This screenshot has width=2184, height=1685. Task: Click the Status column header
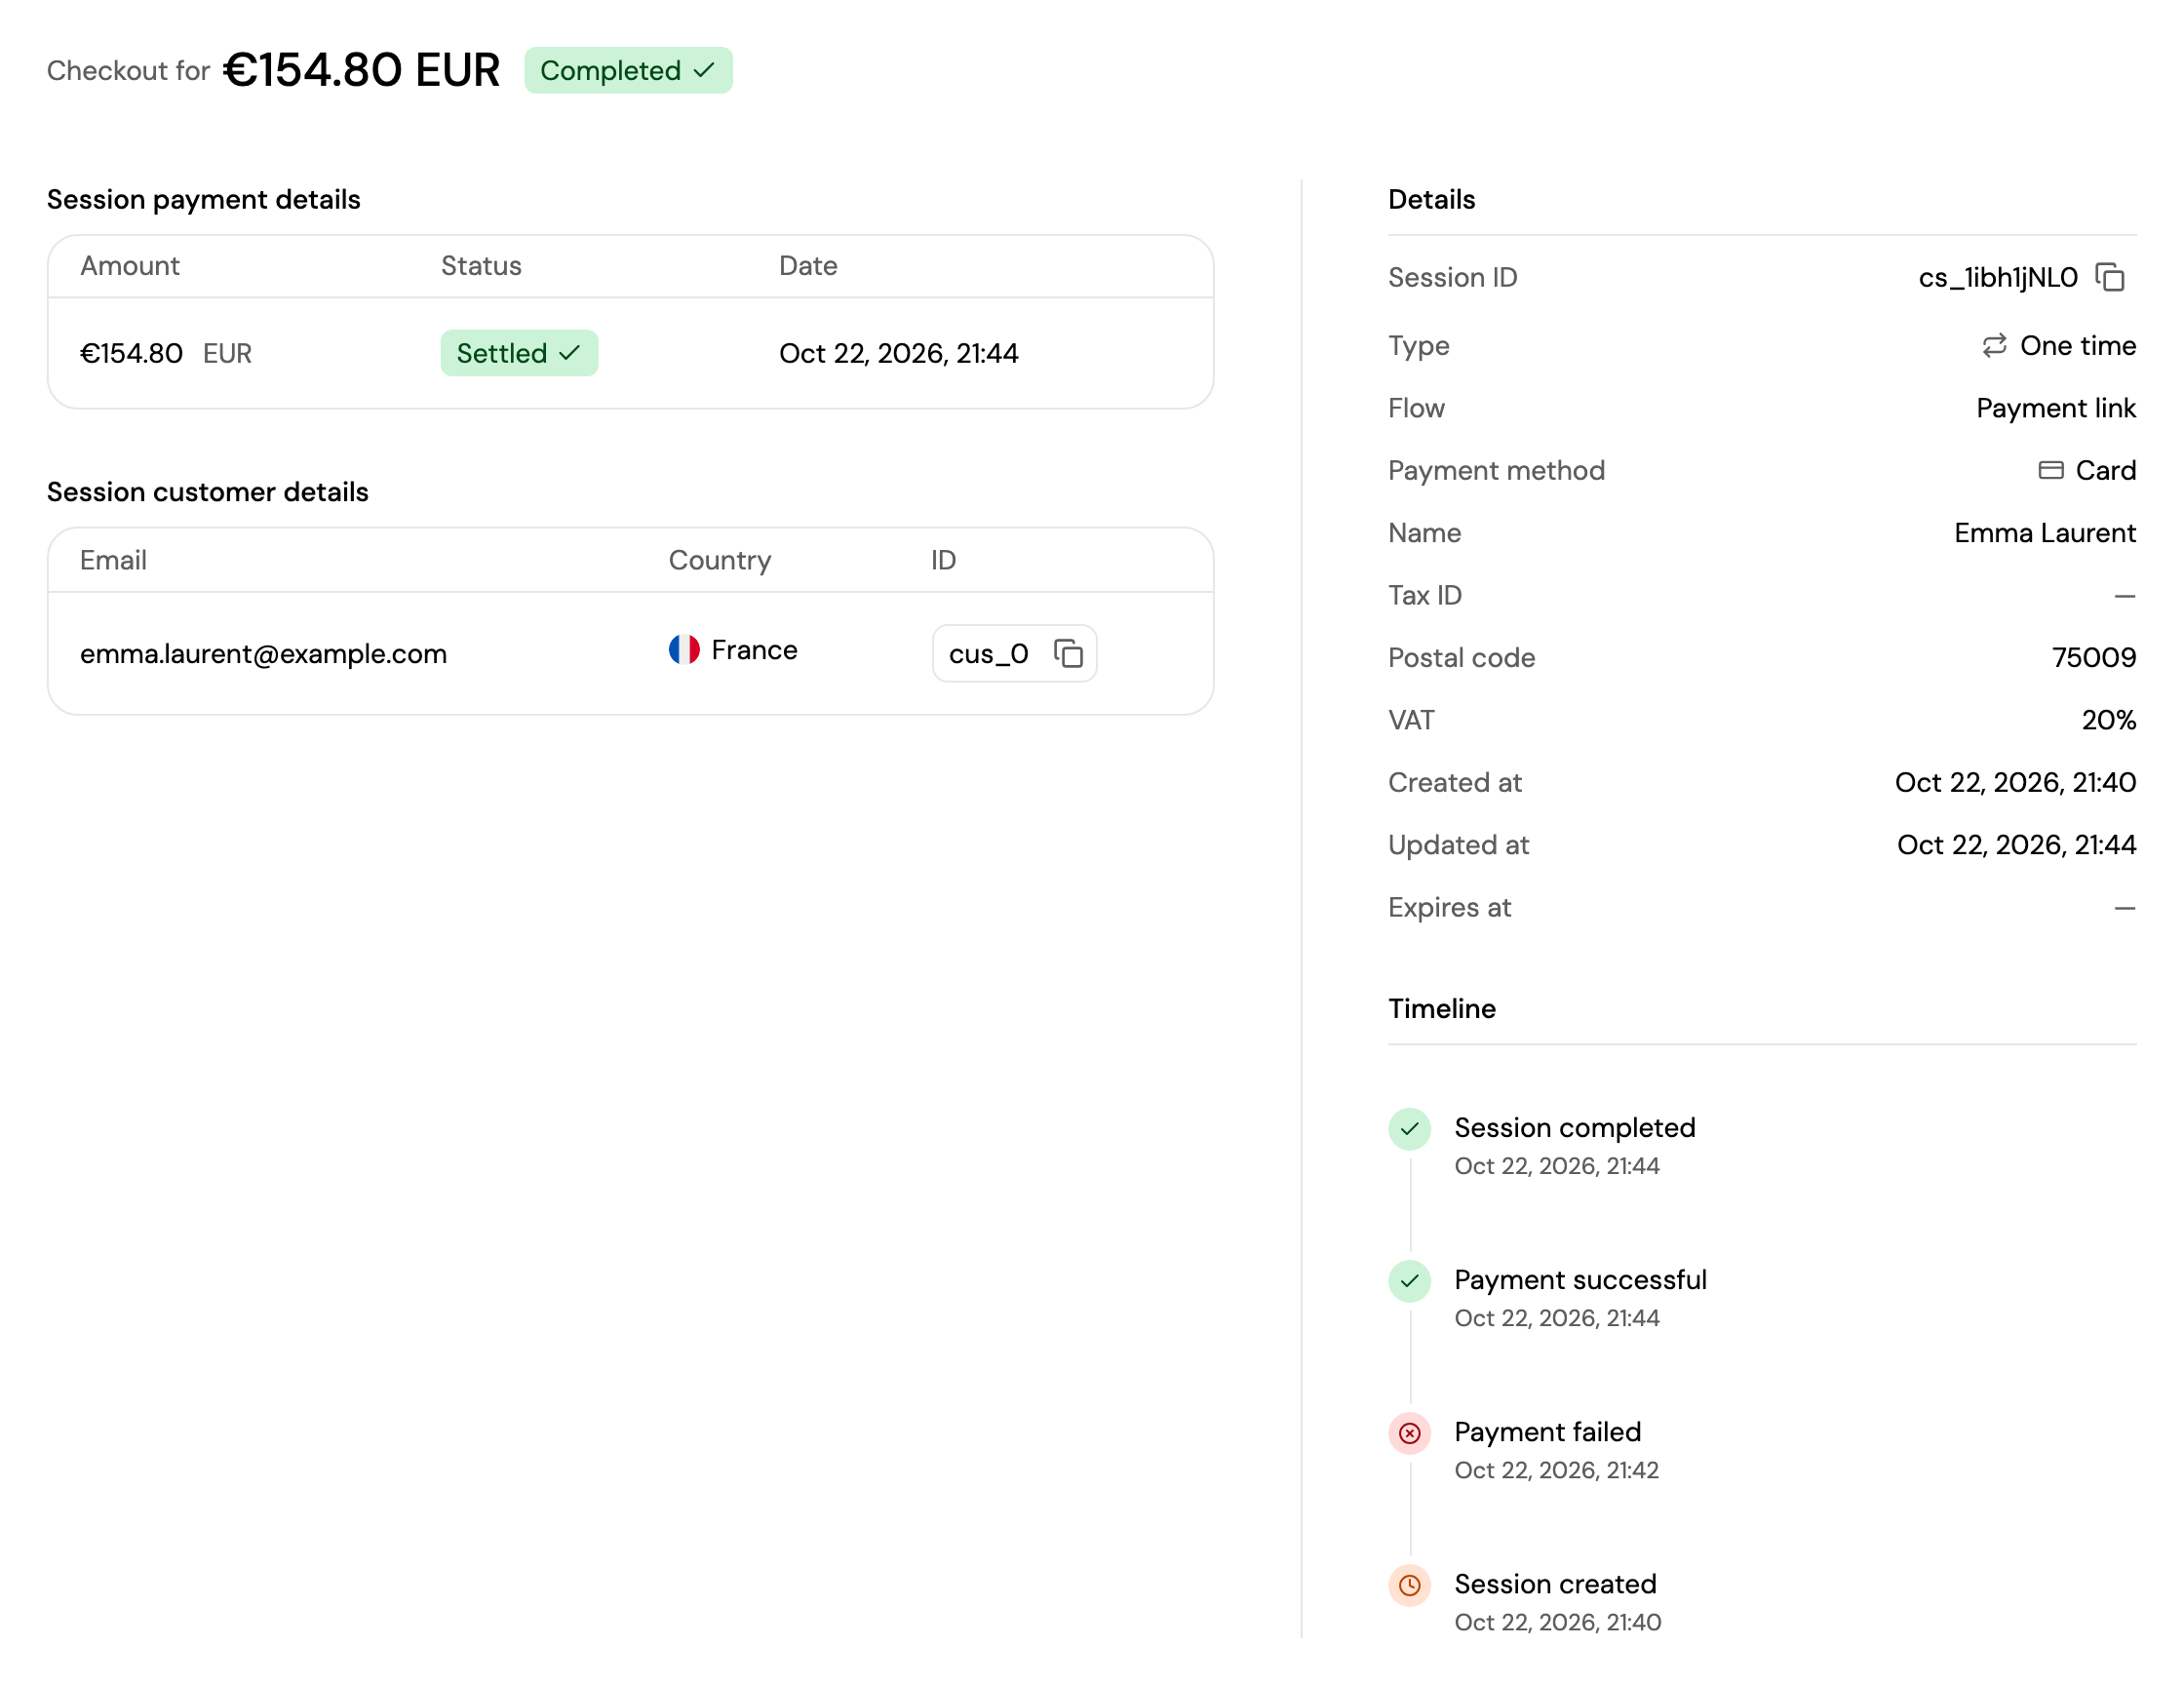coord(481,266)
